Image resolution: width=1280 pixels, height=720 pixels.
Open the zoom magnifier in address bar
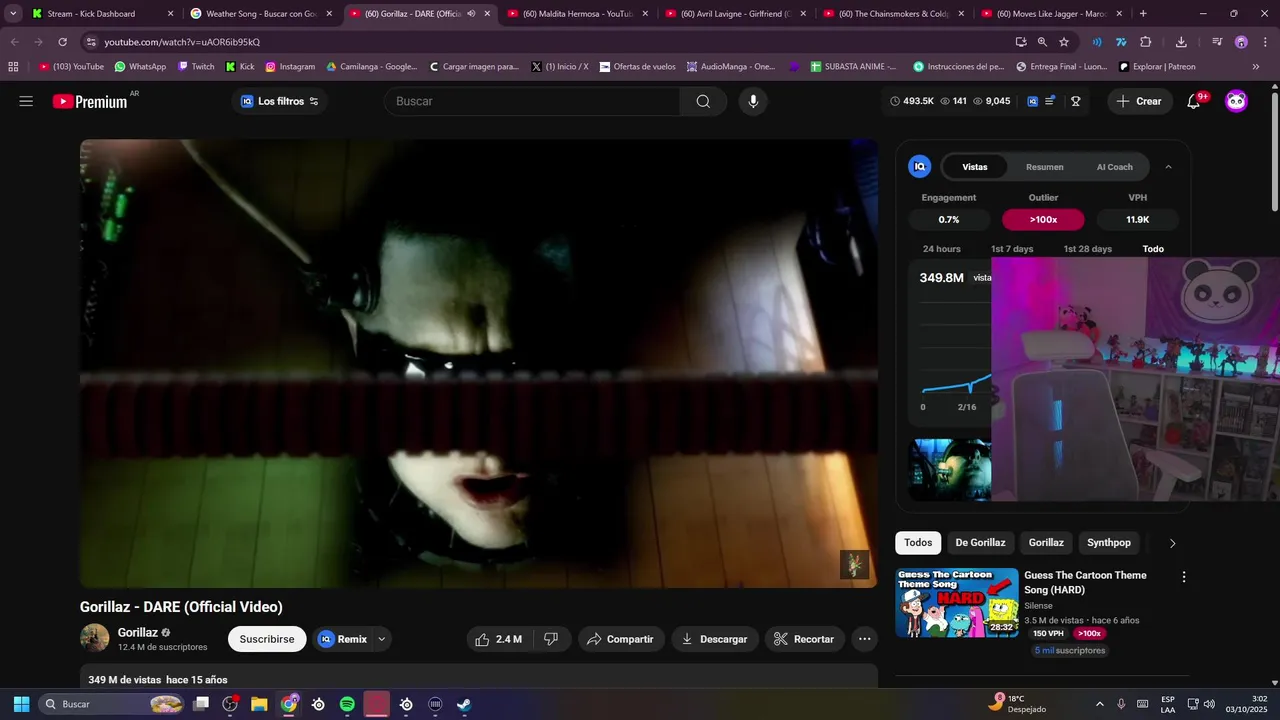1042,42
